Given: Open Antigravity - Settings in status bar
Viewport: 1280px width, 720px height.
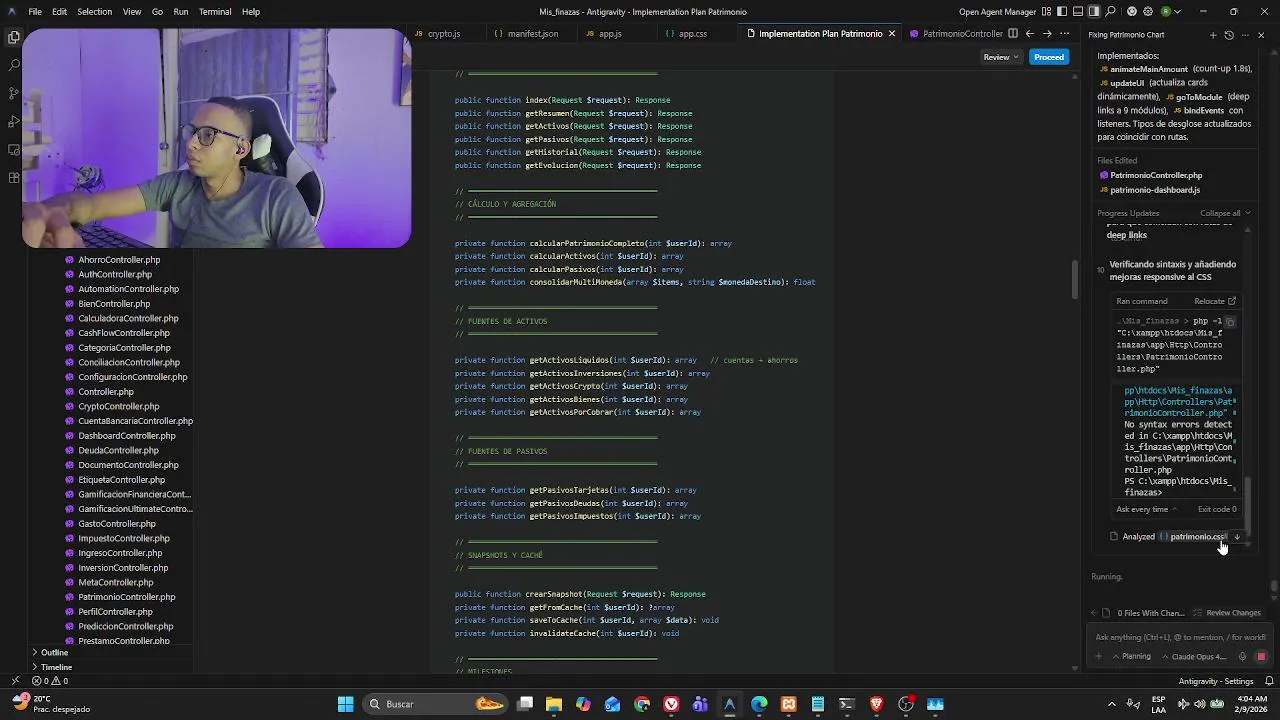Looking at the screenshot, I should tap(1216, 681).
